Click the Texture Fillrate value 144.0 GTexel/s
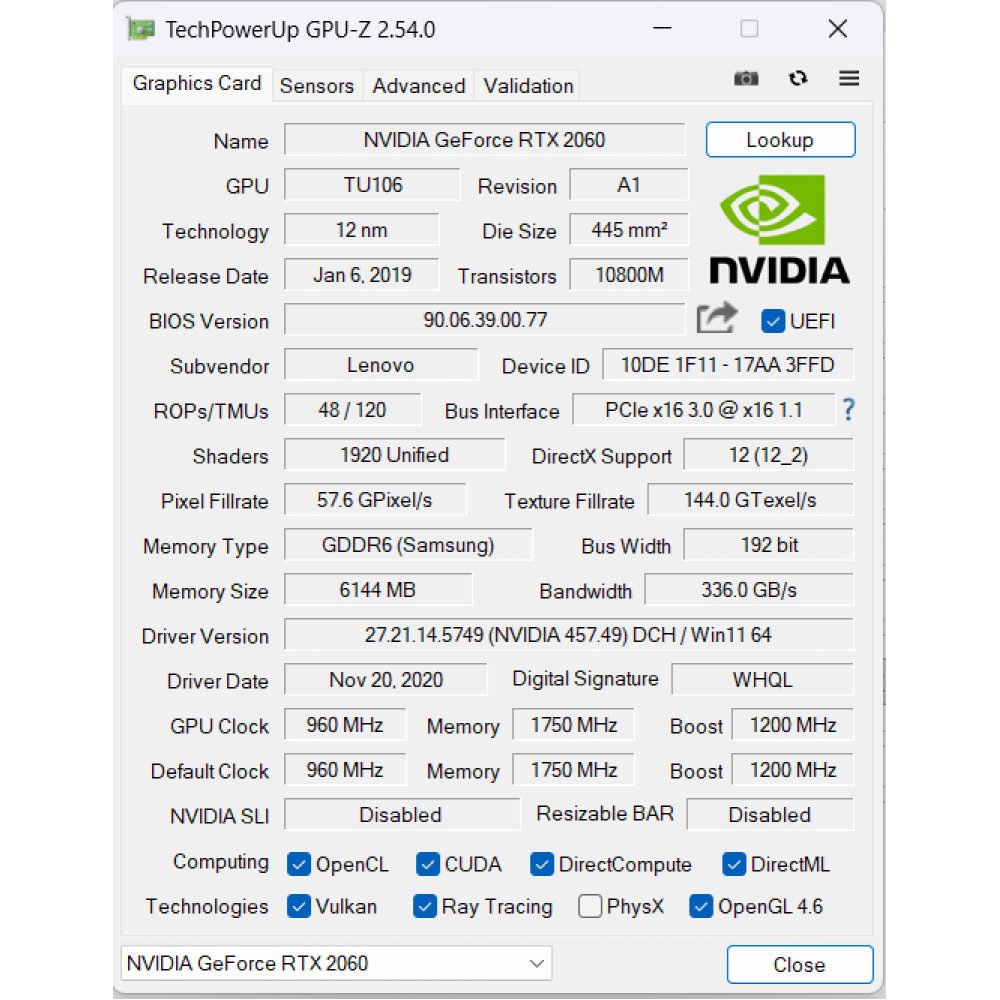This screenshot has height=1000, width=1000. (x=751, y=500)
